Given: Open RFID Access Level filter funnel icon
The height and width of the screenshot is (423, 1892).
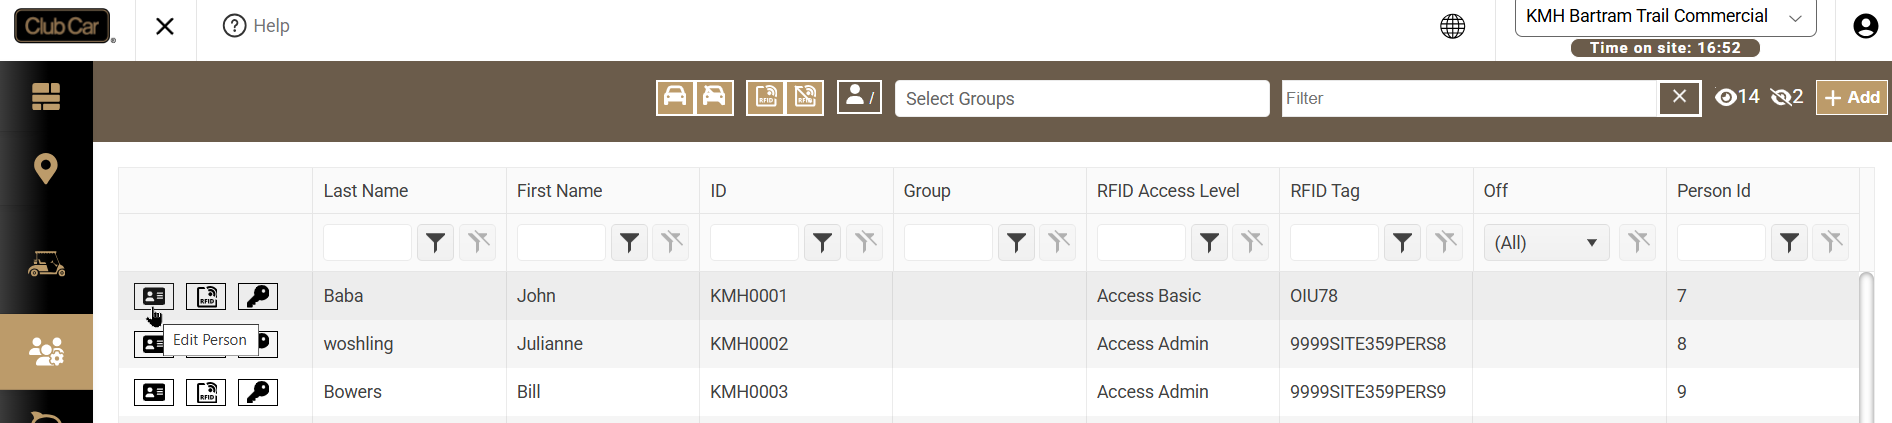Looking at the screenshot, I should pyautogui.click(x=1209, y=243).
